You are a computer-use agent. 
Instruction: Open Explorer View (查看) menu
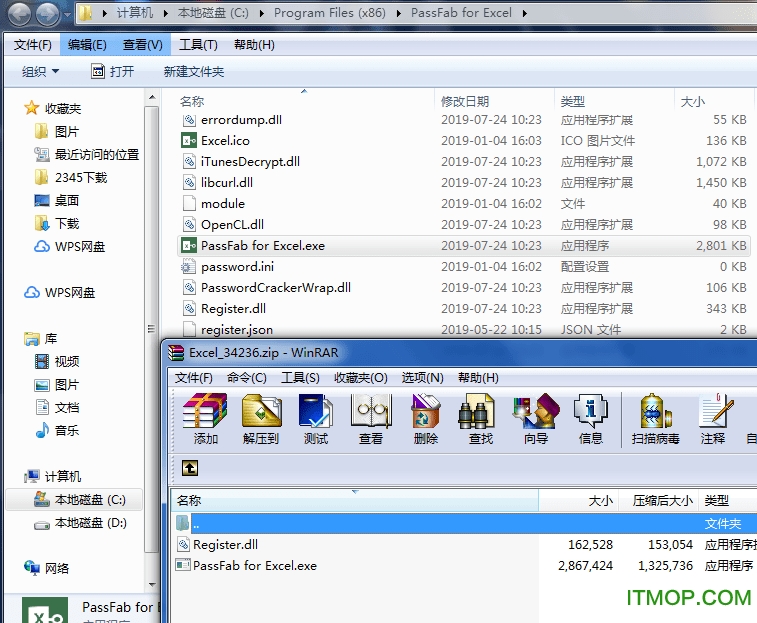pos(142,45)
